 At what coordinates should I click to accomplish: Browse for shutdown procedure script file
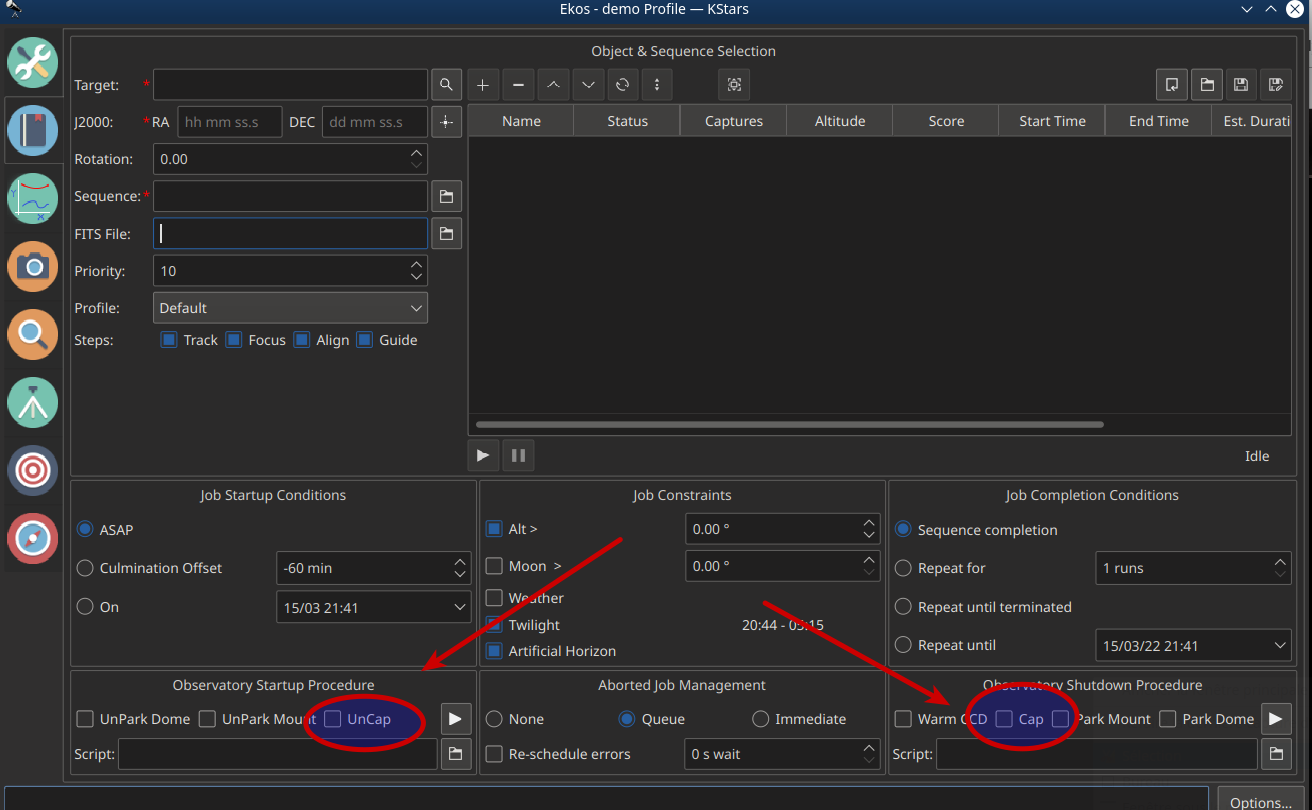[1275, 754]
